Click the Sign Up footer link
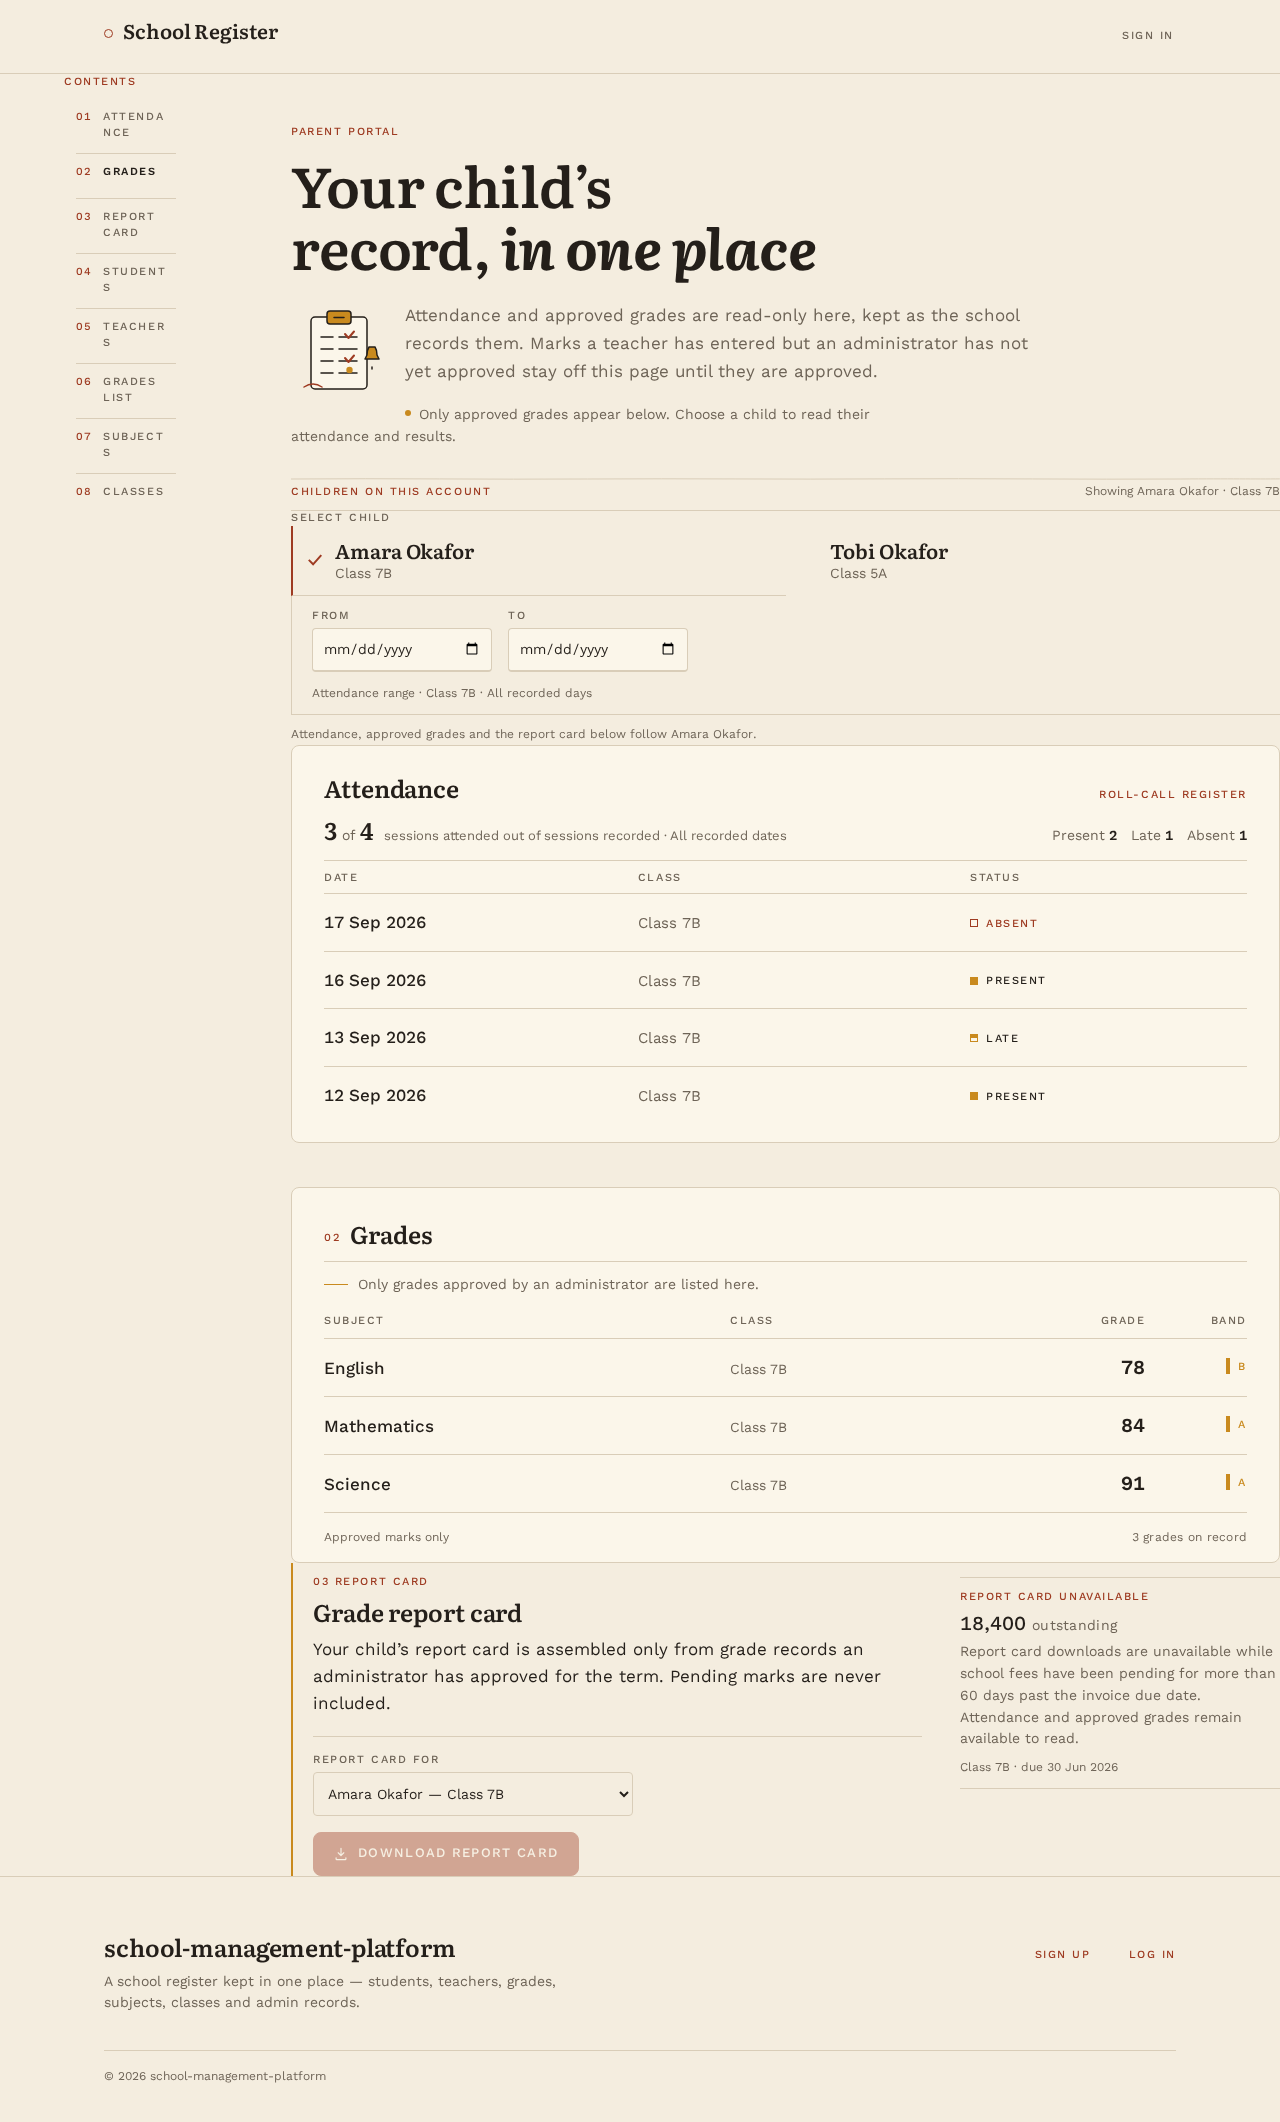This screenshot has height=2122, width=1280. coord(1062,1954)
